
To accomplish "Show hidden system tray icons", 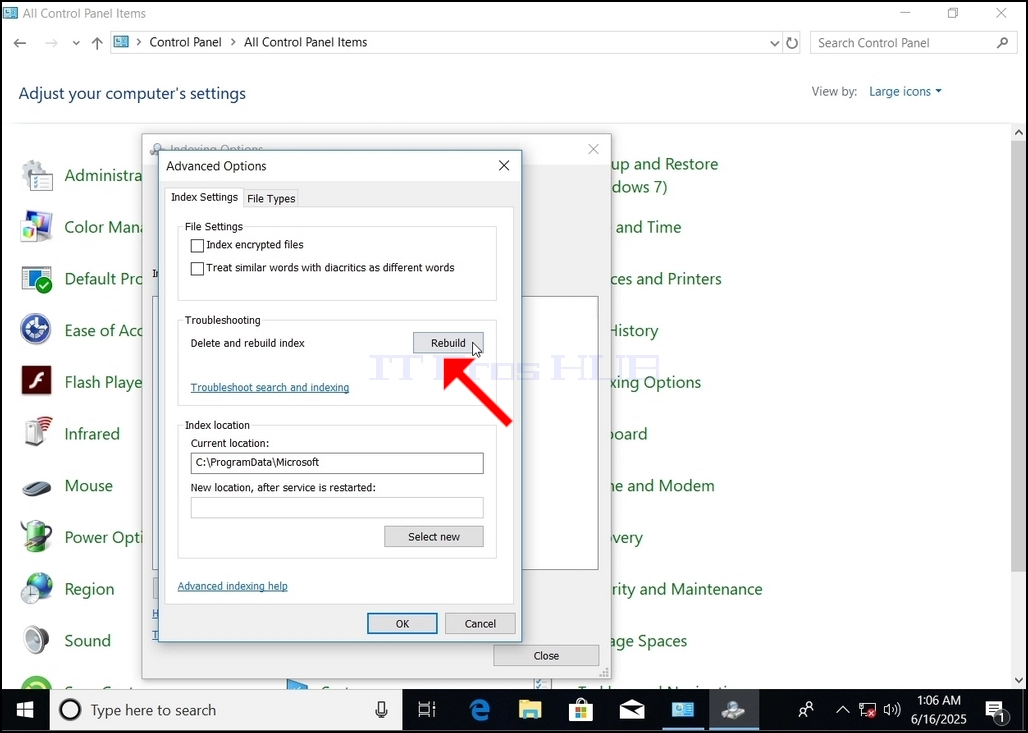I will (x=842, y=710).
